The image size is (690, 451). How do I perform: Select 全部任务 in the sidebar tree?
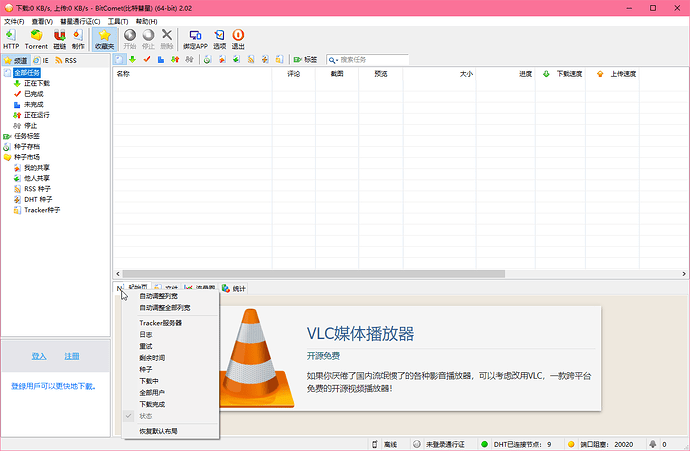pos(27,73)
